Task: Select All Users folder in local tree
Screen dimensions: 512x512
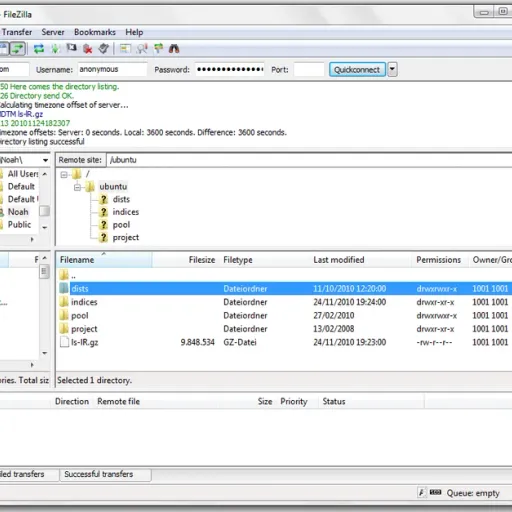Action: (23, 174)
